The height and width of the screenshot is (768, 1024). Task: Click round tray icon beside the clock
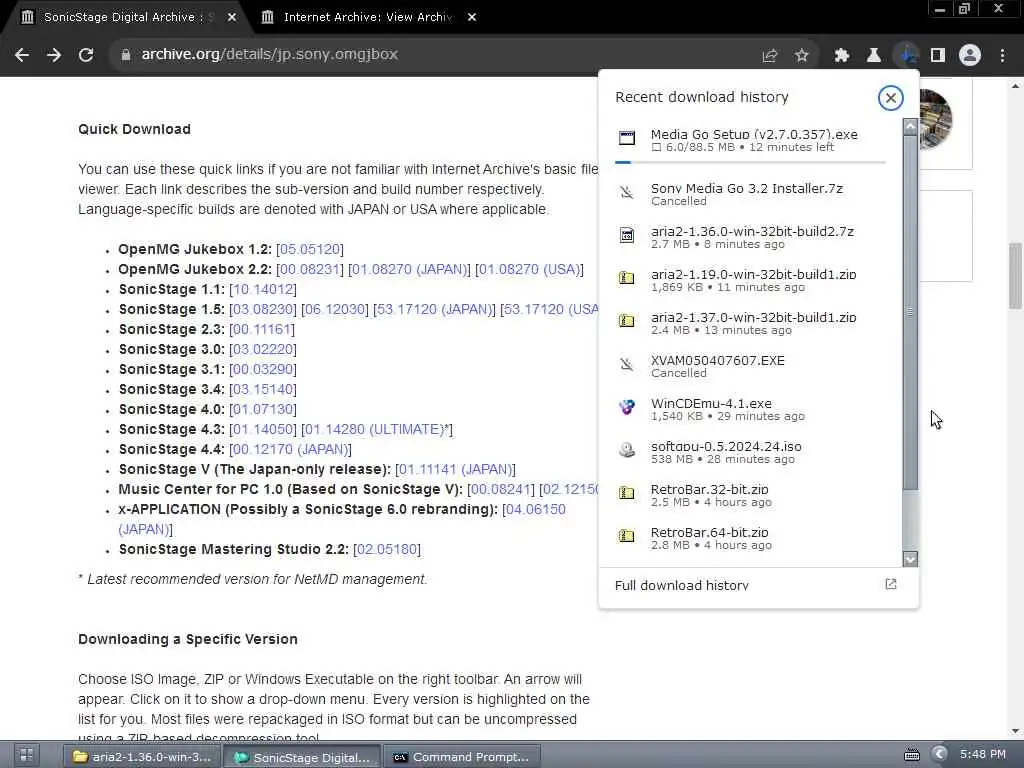click(x=939, y=755)
